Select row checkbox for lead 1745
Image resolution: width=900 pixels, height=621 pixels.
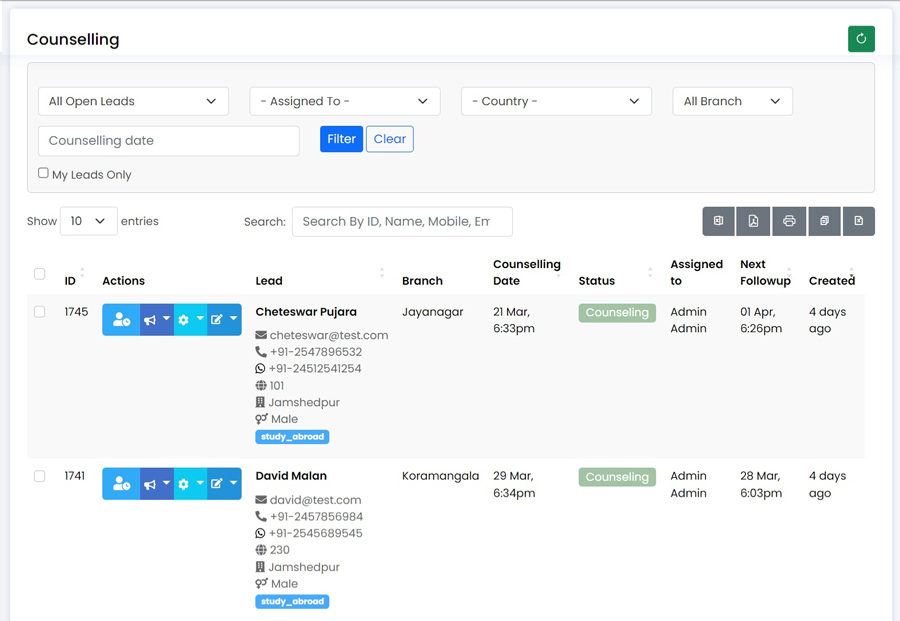coord(40,312)
